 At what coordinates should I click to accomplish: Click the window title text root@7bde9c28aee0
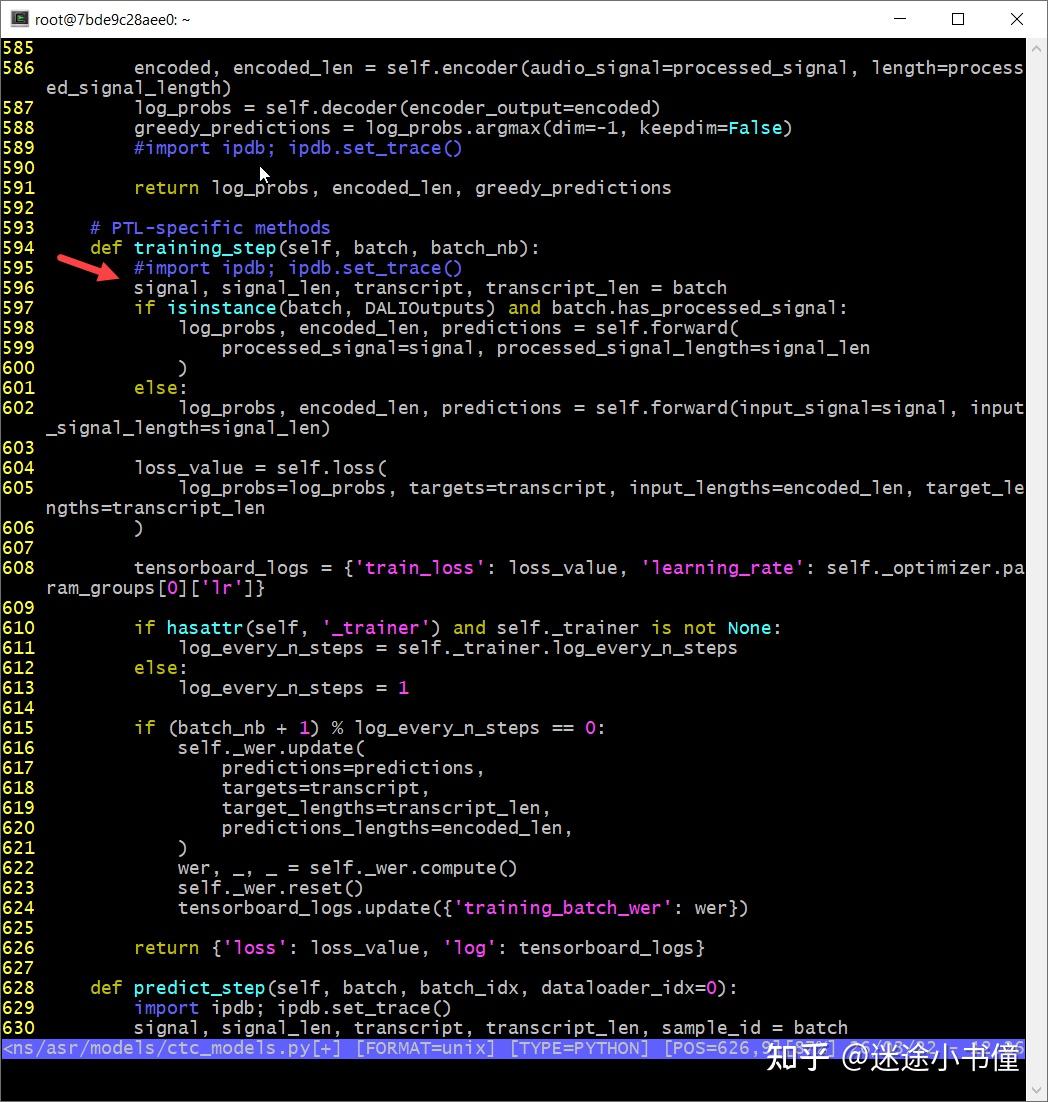112,20
